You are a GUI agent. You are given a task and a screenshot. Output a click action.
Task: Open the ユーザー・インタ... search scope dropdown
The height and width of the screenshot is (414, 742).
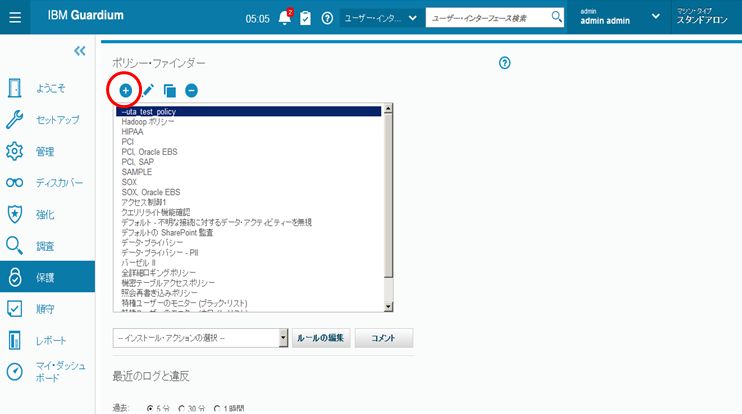pyautogui.click(x=380, y=18)
